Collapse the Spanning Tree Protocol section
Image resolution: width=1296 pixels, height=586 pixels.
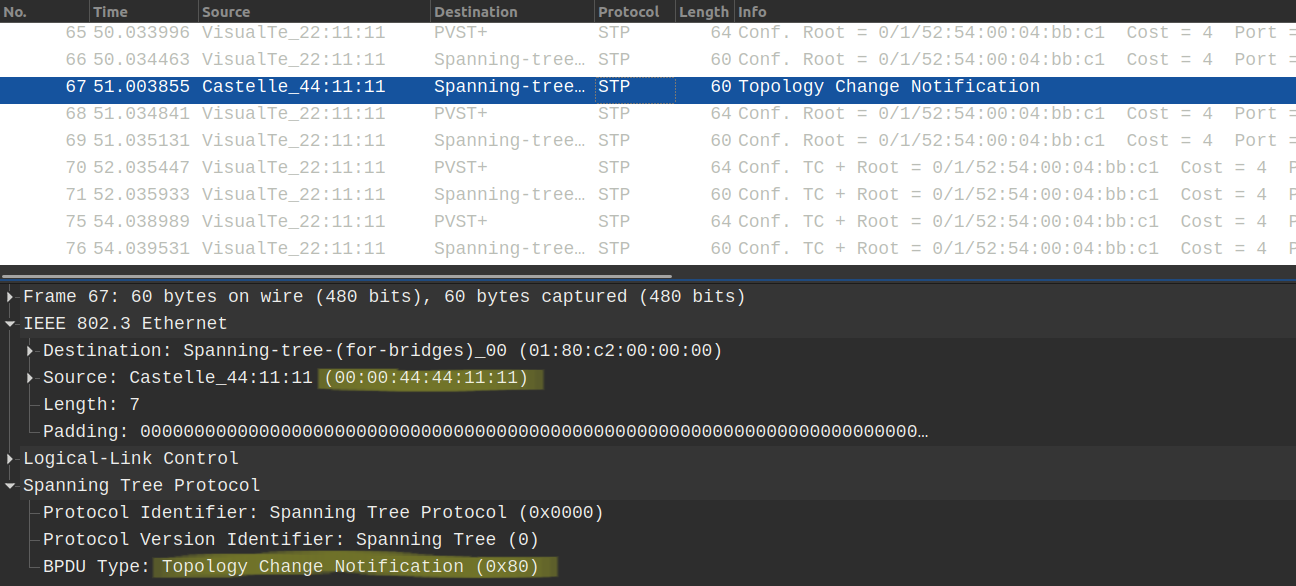[11, 486]
